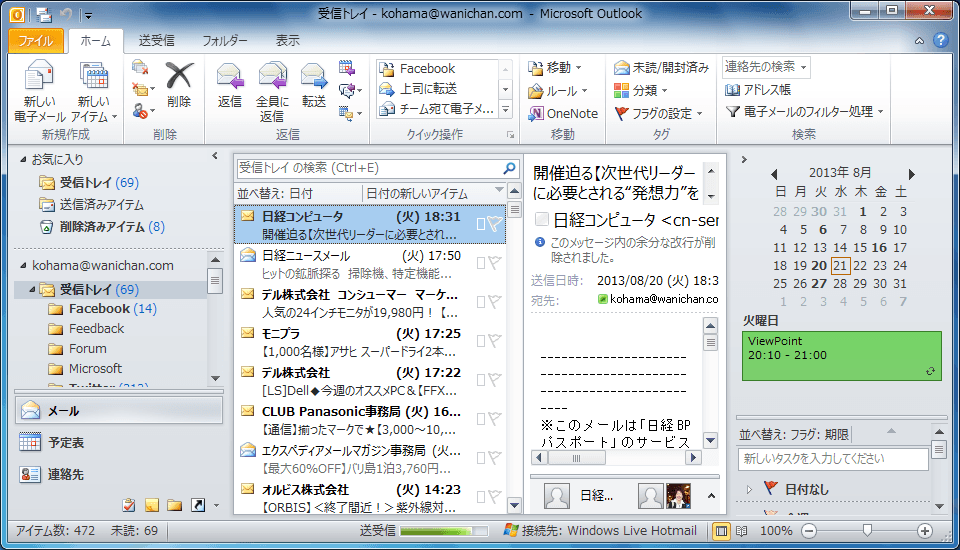The height and width of the screenshot is (550, 960).
Task: Open the Contacts (連絡先) navigation button
Action: coord(119,474)
